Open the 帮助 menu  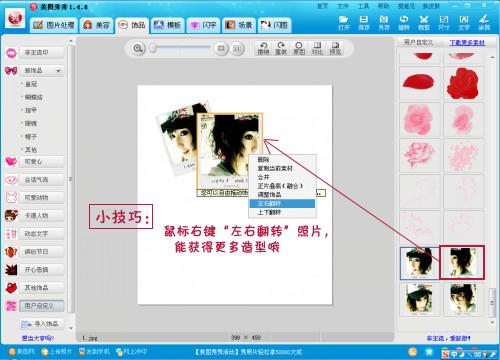383,6
